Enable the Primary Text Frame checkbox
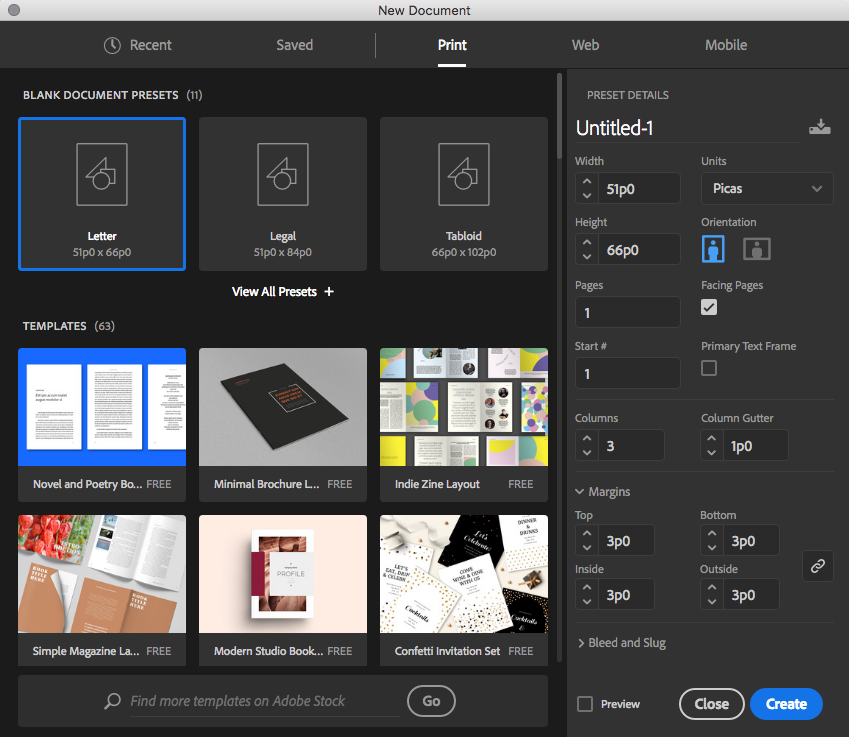Viewport: 849px width, 737px height. click(709, 368)
